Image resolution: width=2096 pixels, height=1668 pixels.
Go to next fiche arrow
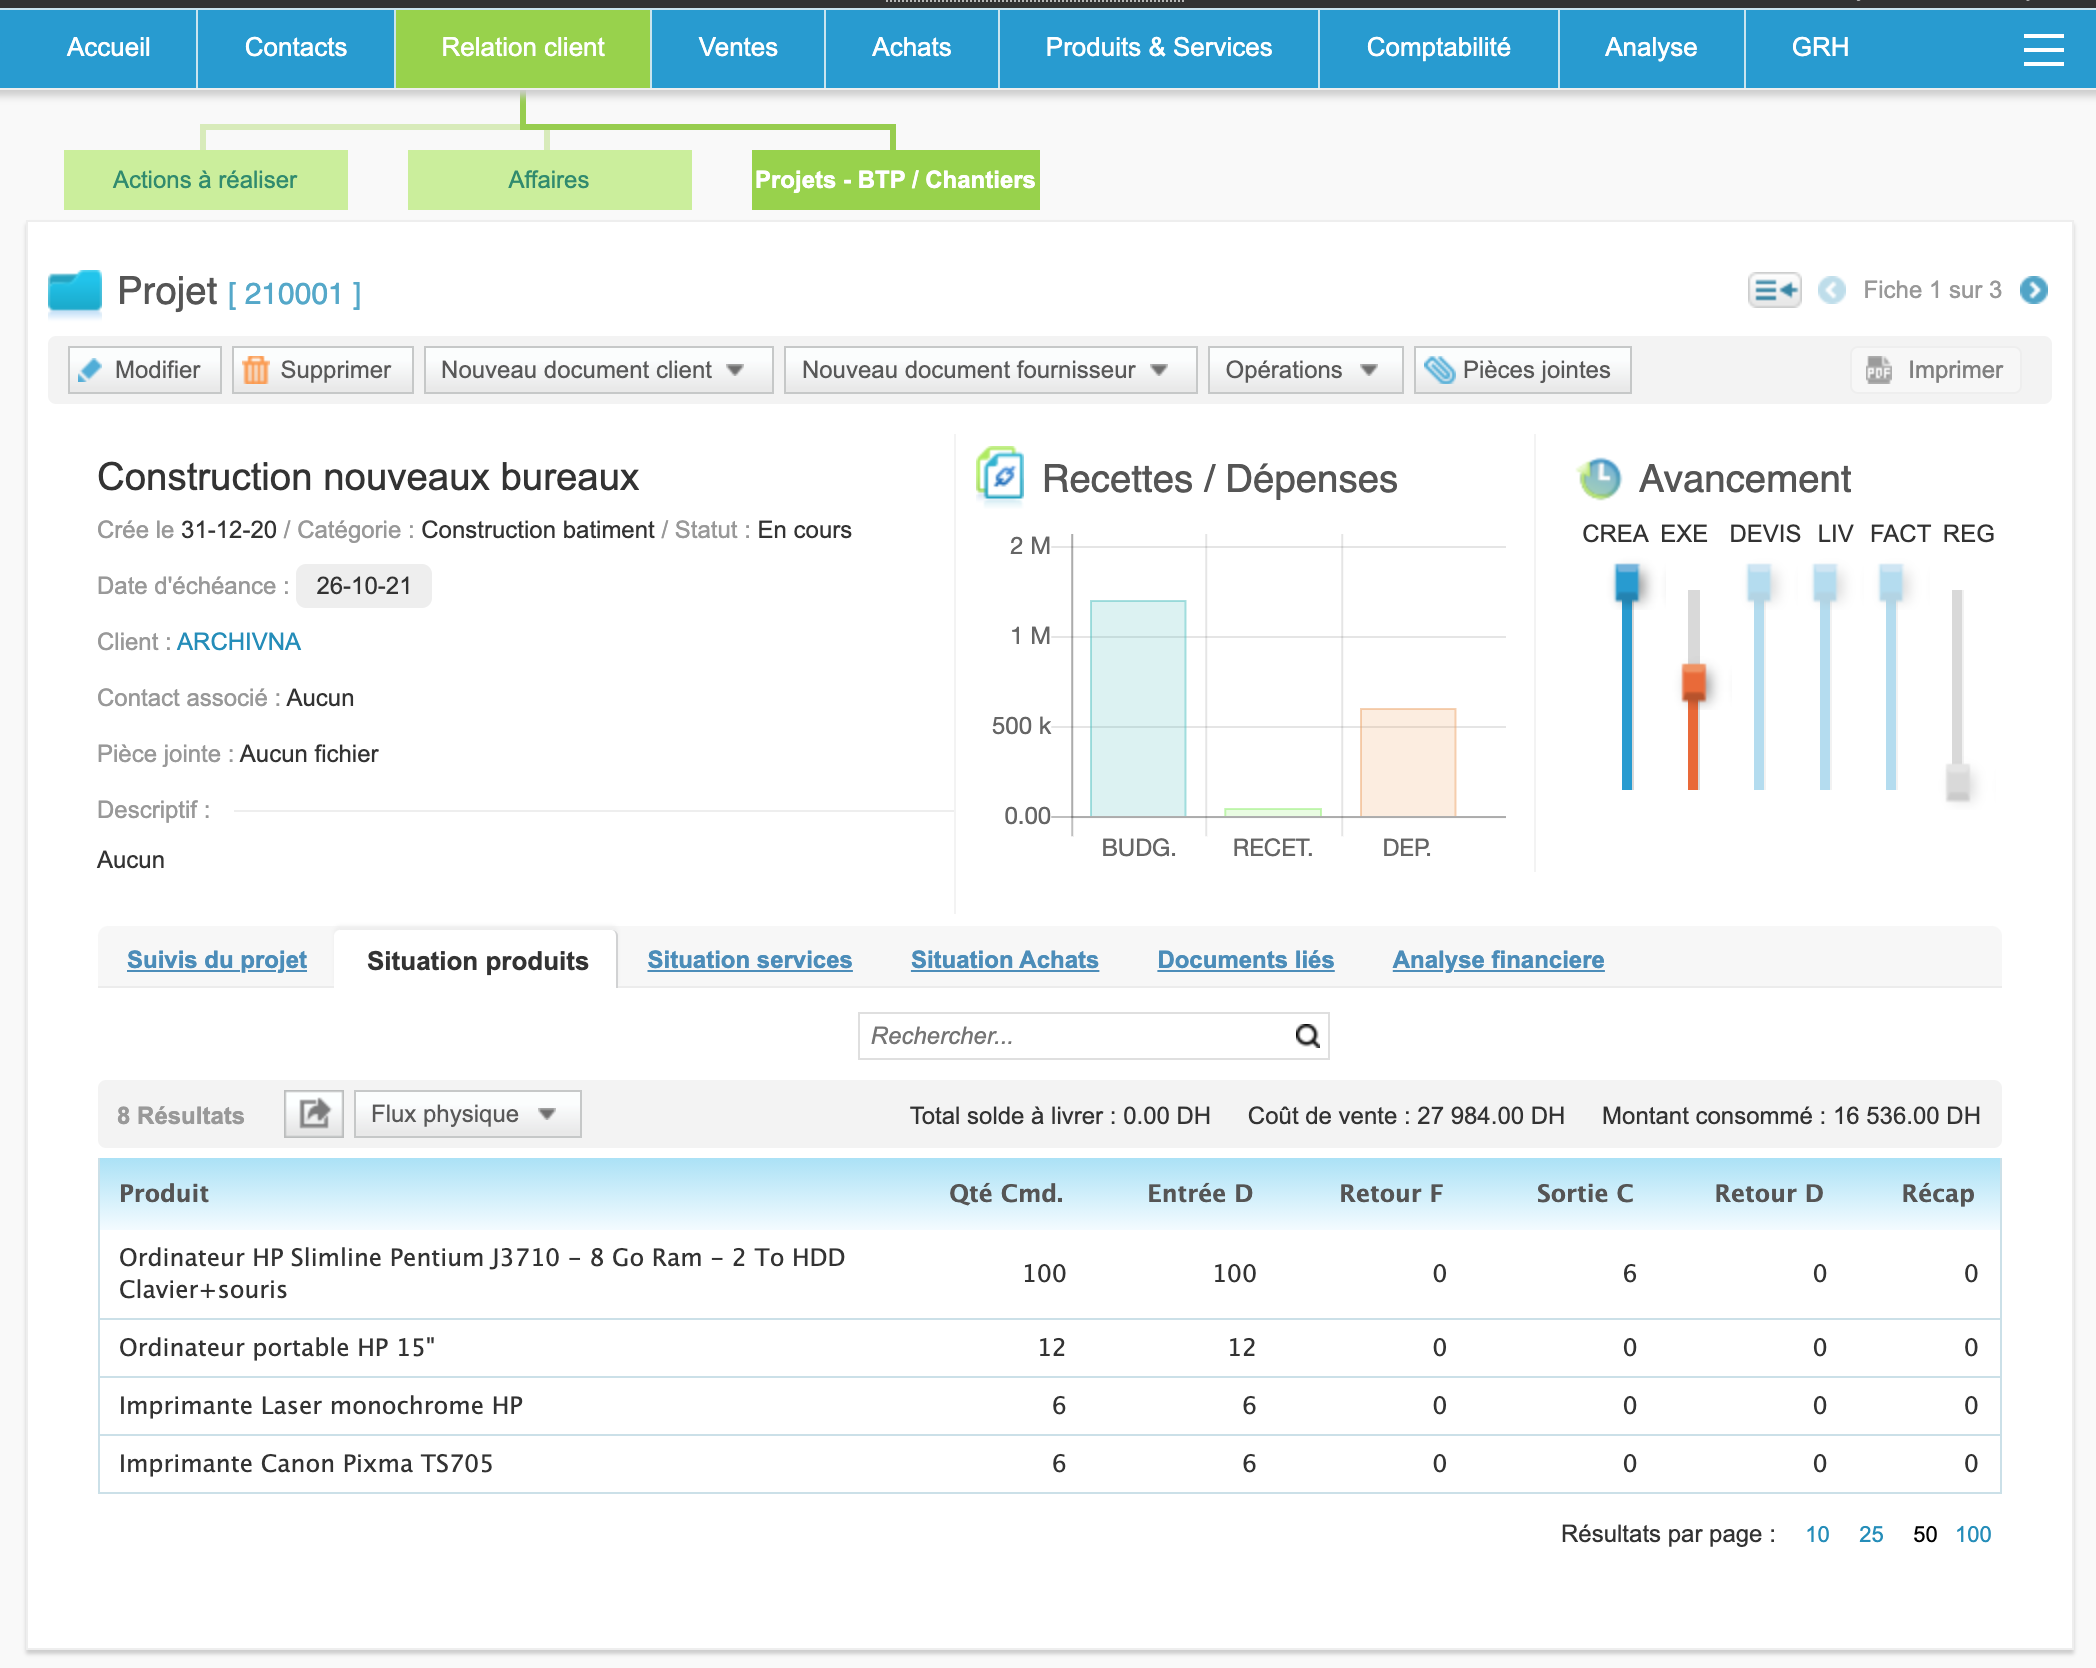[x=2033, y=290]
